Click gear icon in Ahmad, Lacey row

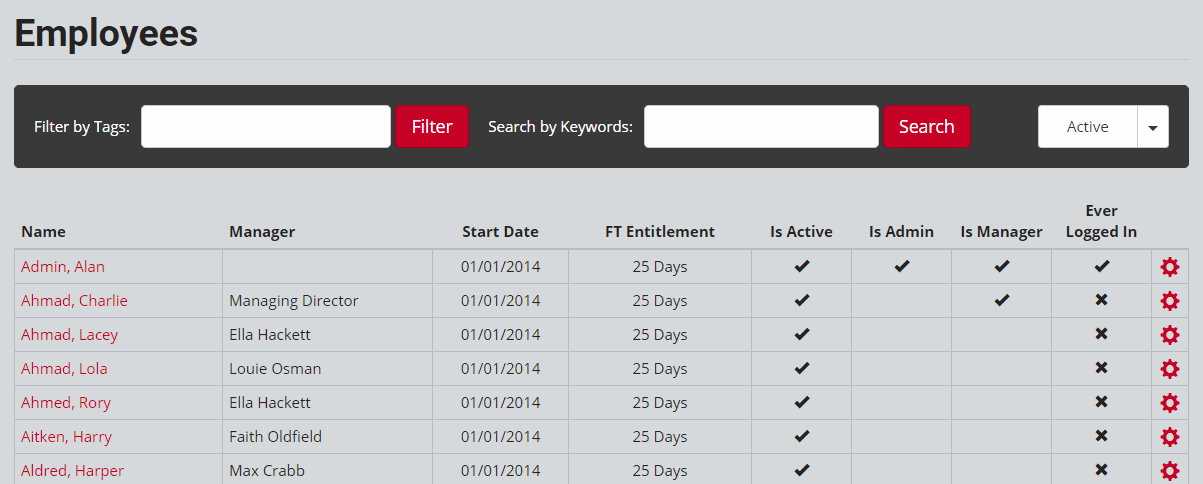click(1169, 335)
